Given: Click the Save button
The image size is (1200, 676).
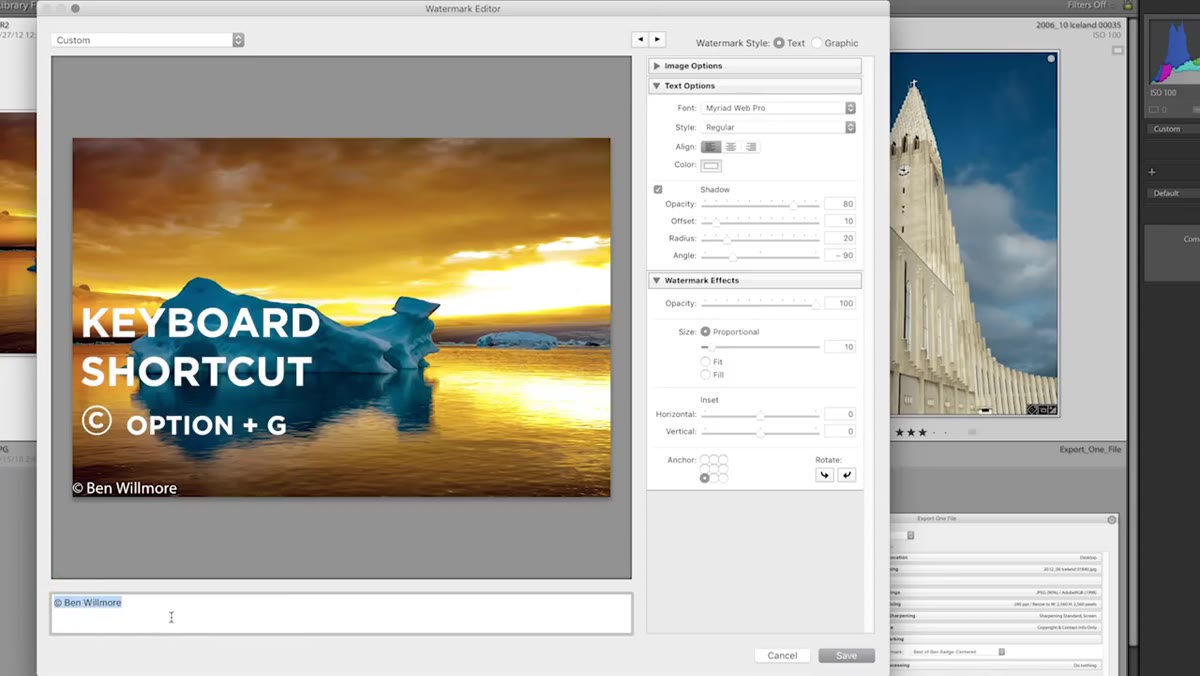Looking at the screenshot, I should pos(846,656).
